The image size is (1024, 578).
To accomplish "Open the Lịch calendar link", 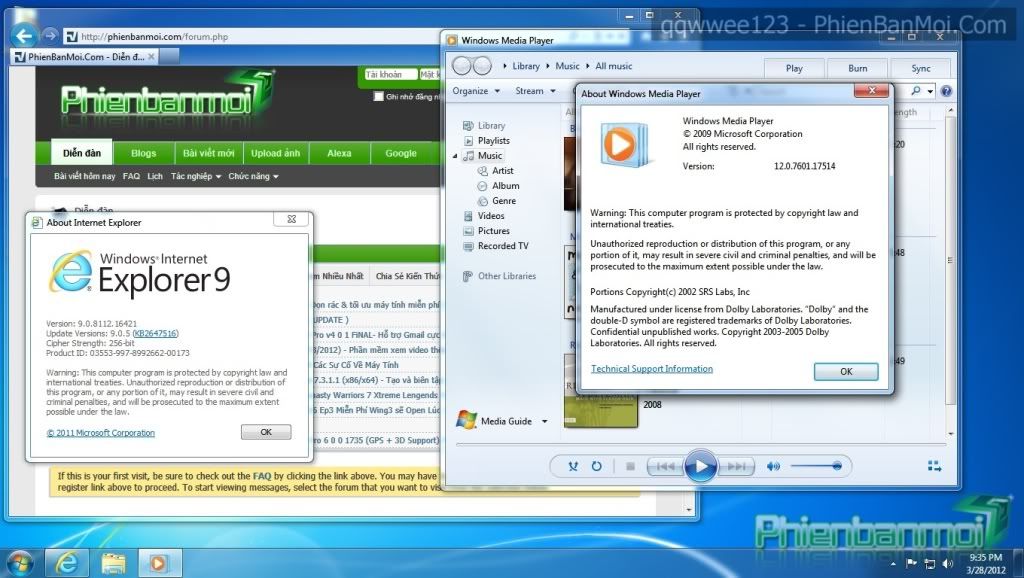I will (x=155, y=176).
